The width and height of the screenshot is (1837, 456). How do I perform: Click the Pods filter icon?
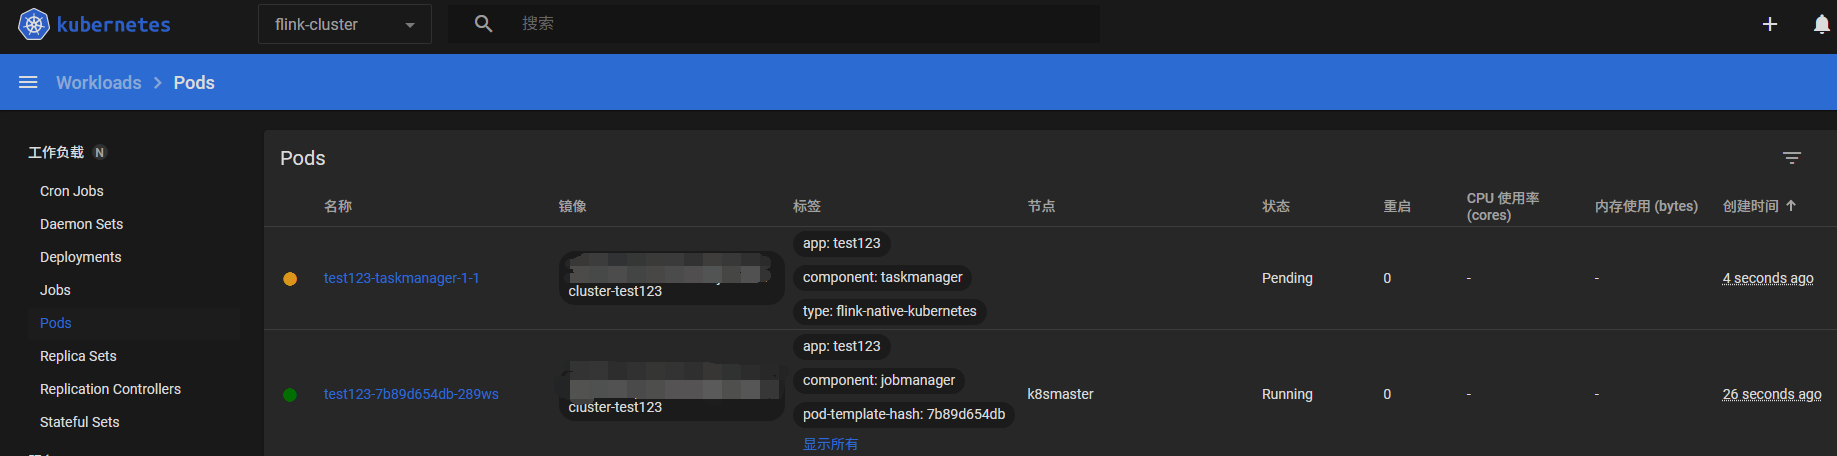[x=1791, y=158]
